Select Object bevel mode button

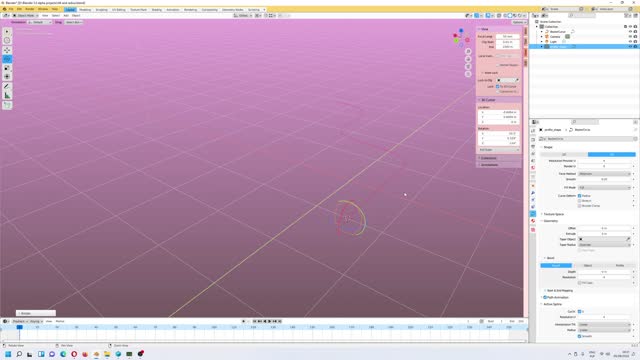pos(588,265)
